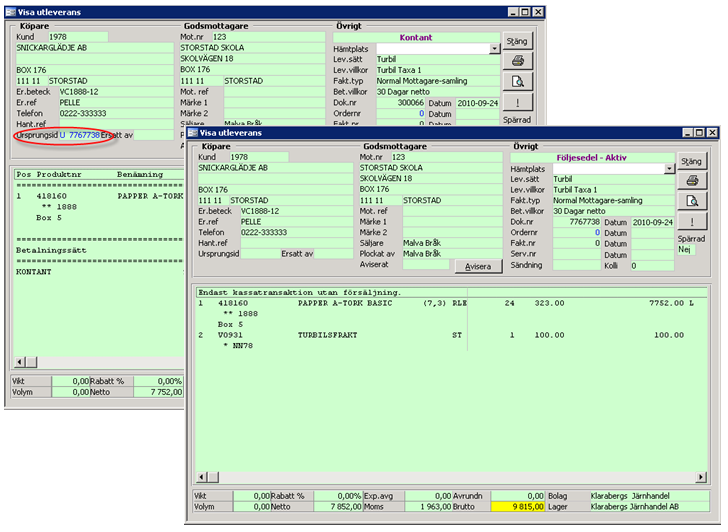Screen dimensions: 728x532
Task: Click Följesedel - Aktiv status text
Action: (x=592, y=158)
